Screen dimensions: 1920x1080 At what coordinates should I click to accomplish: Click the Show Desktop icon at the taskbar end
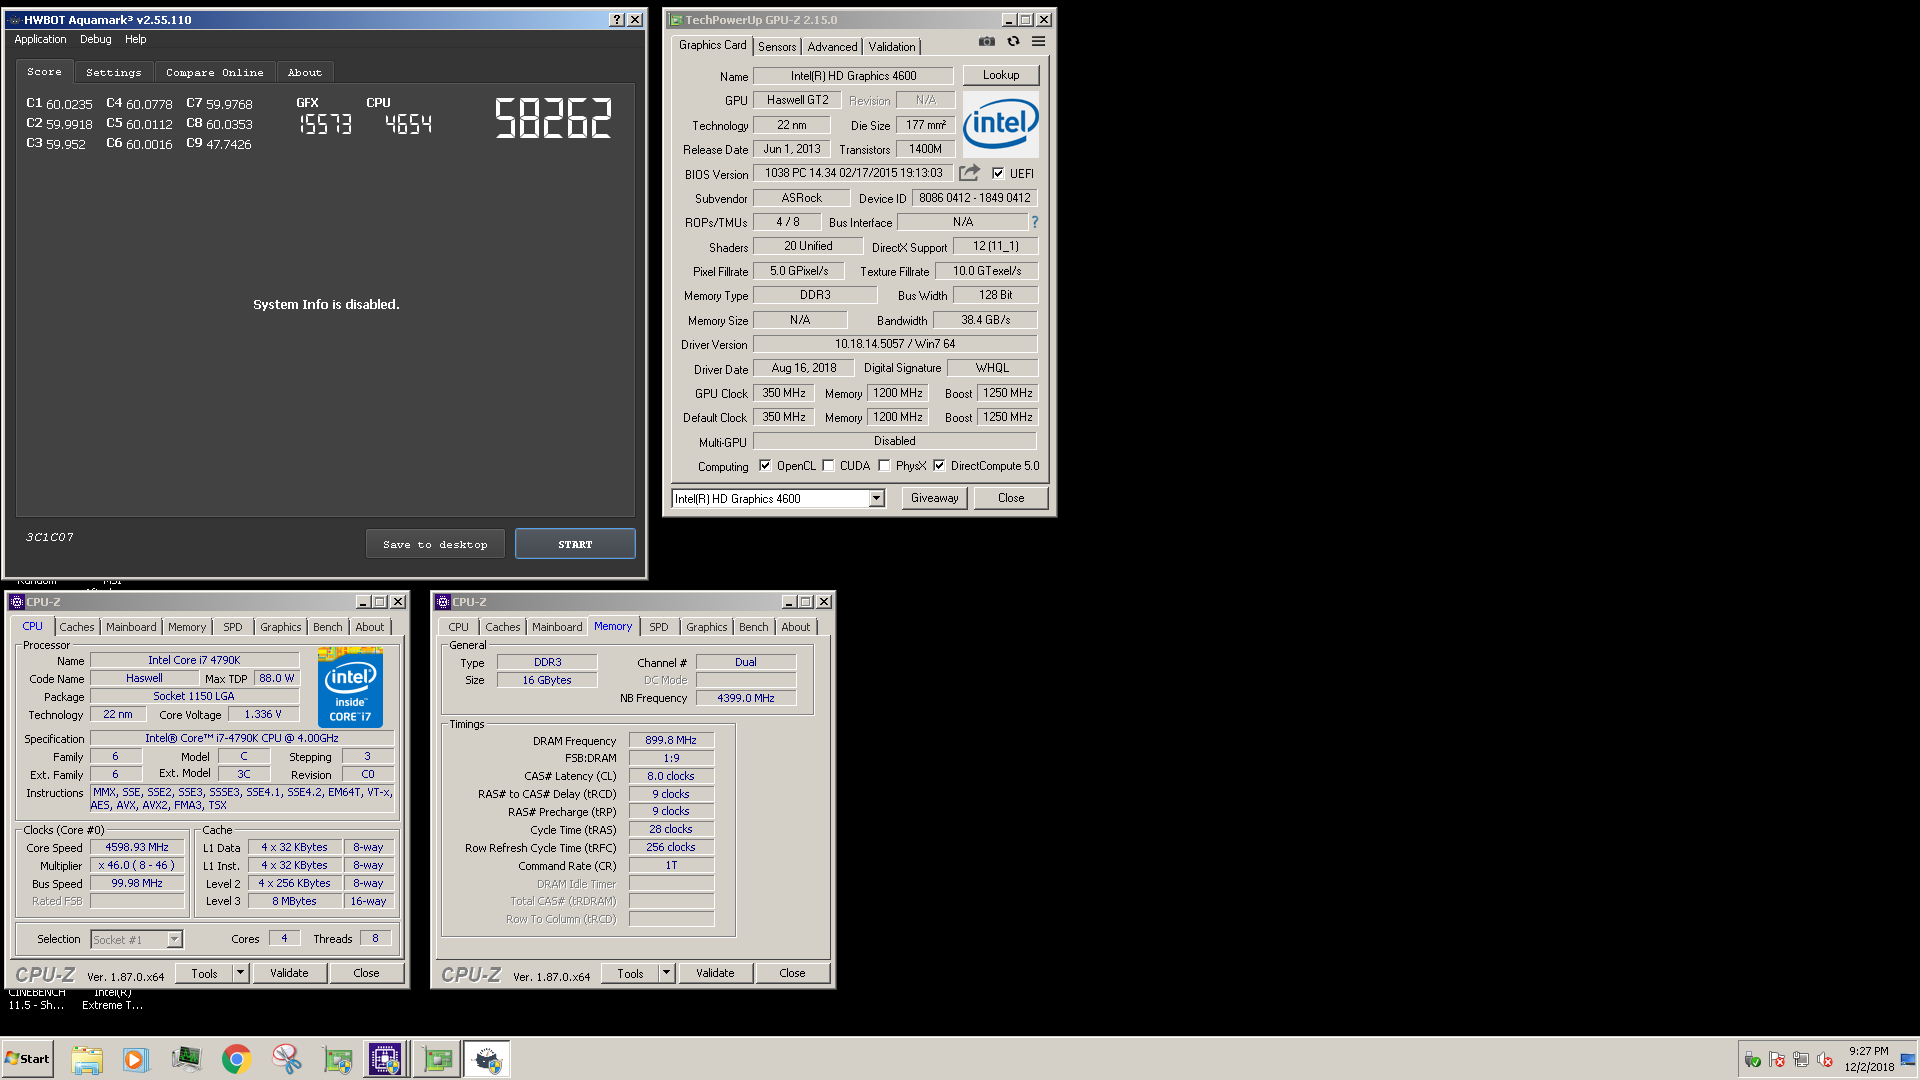point(1908,1059)
